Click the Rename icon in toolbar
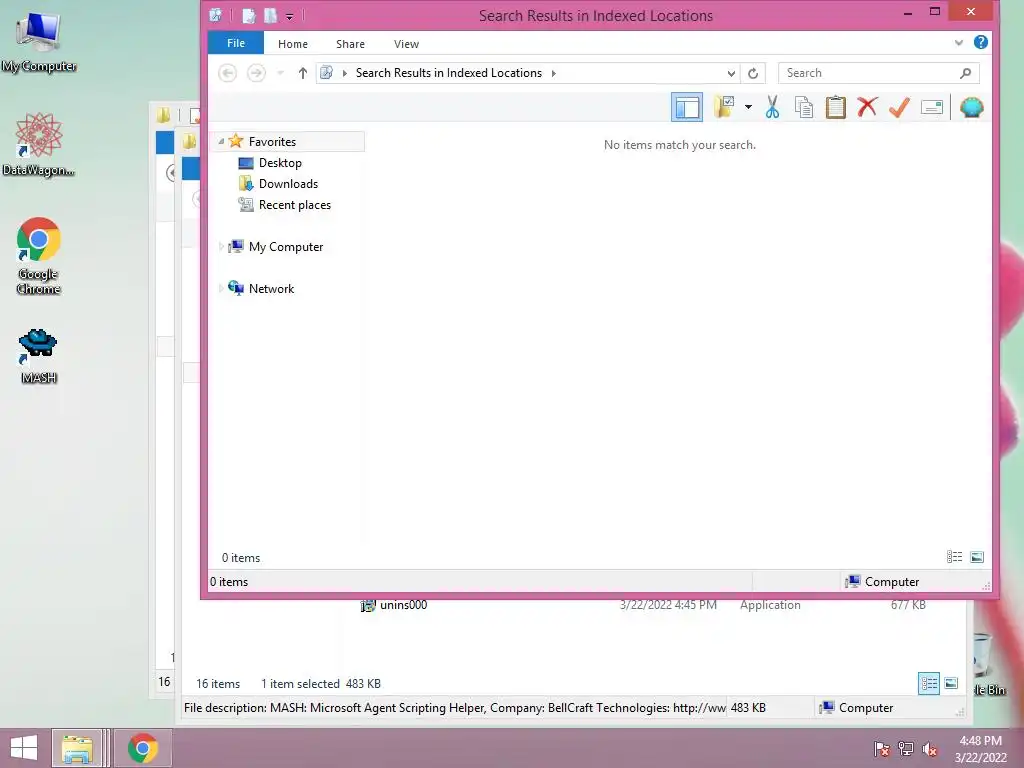The image size is (1024, 768). tap(931, 107)
